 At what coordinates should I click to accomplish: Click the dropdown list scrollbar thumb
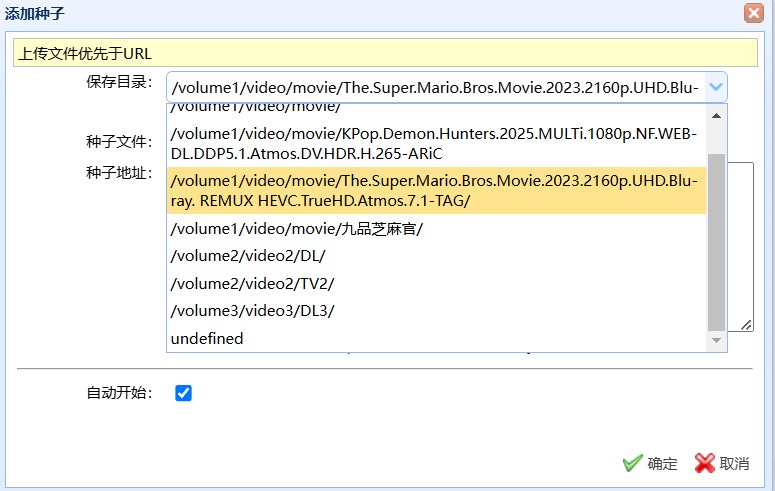coord(716,242)
